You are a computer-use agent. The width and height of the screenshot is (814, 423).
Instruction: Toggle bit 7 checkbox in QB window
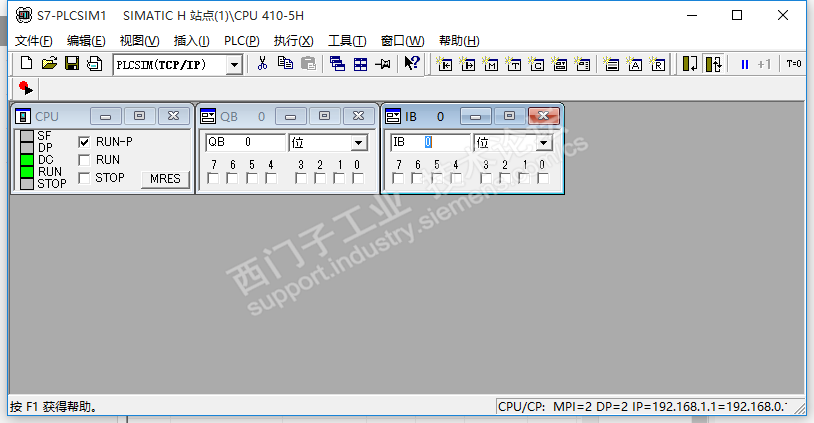(x=213, y=178)
